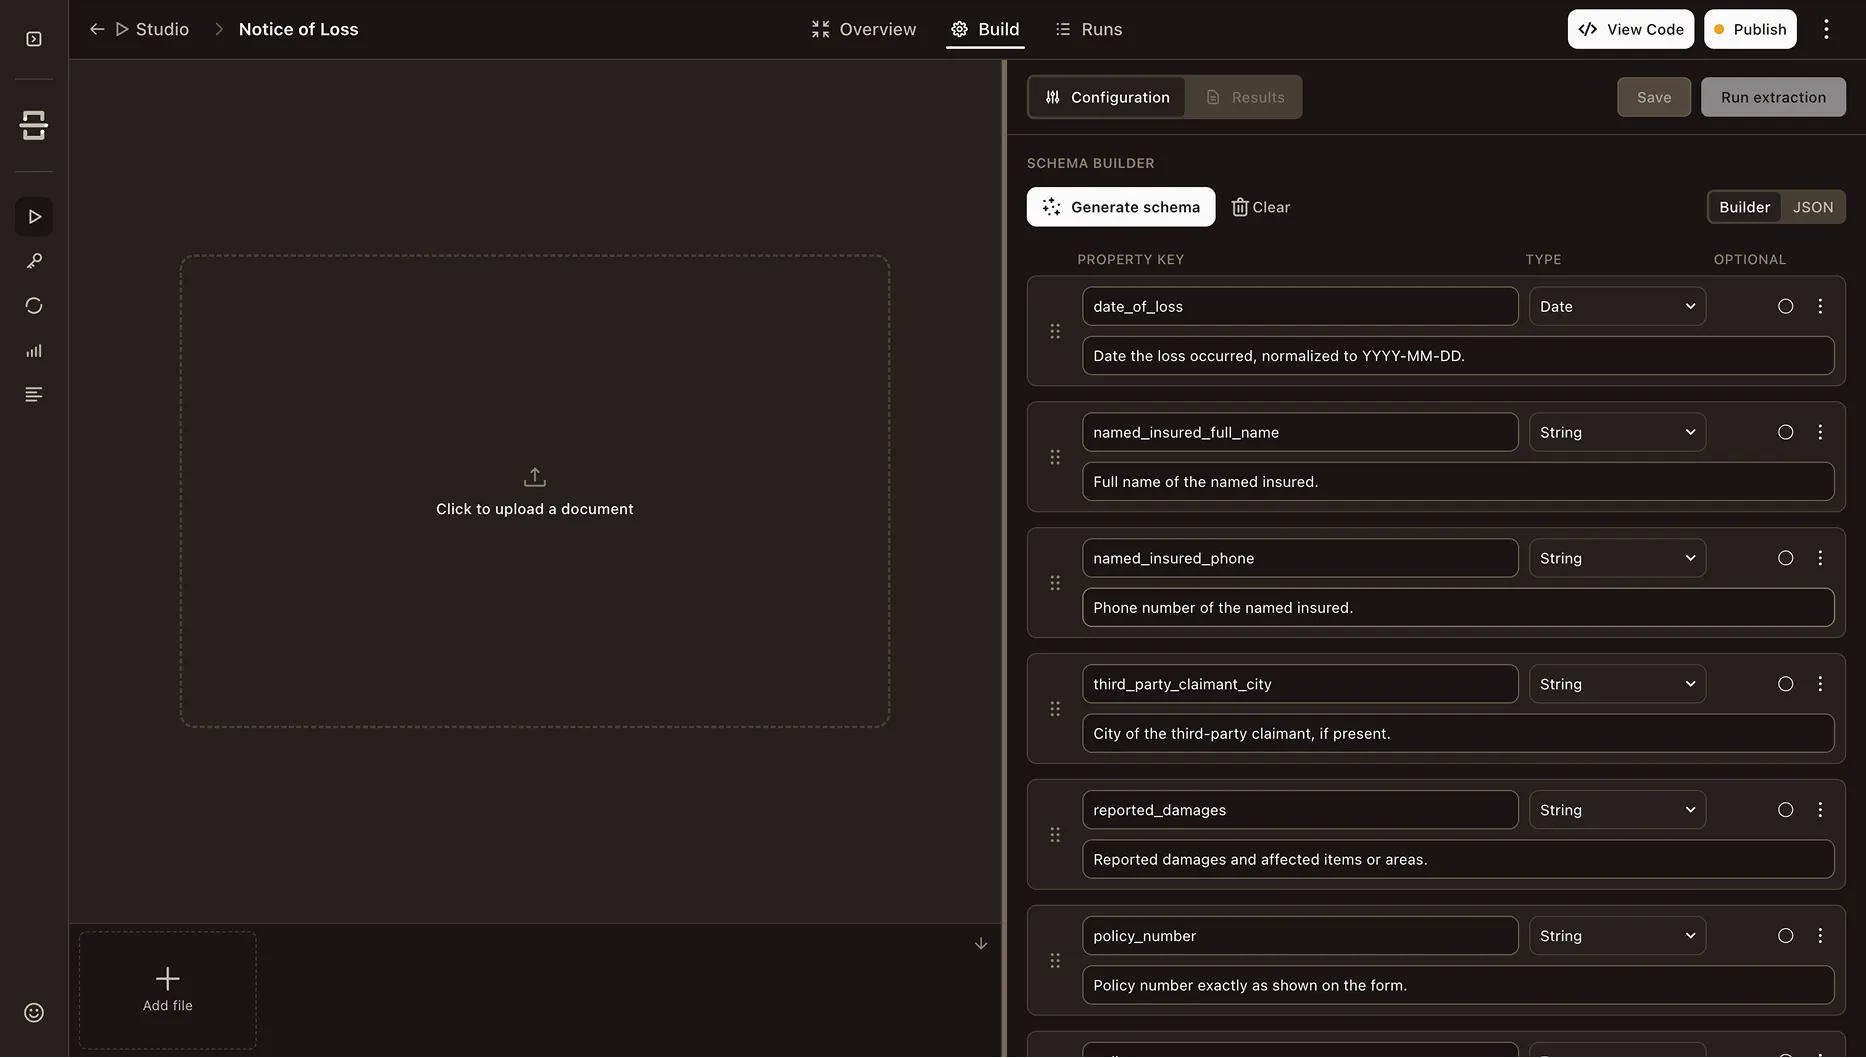Select the play icon in left sidebar

(x=34, y=217)
